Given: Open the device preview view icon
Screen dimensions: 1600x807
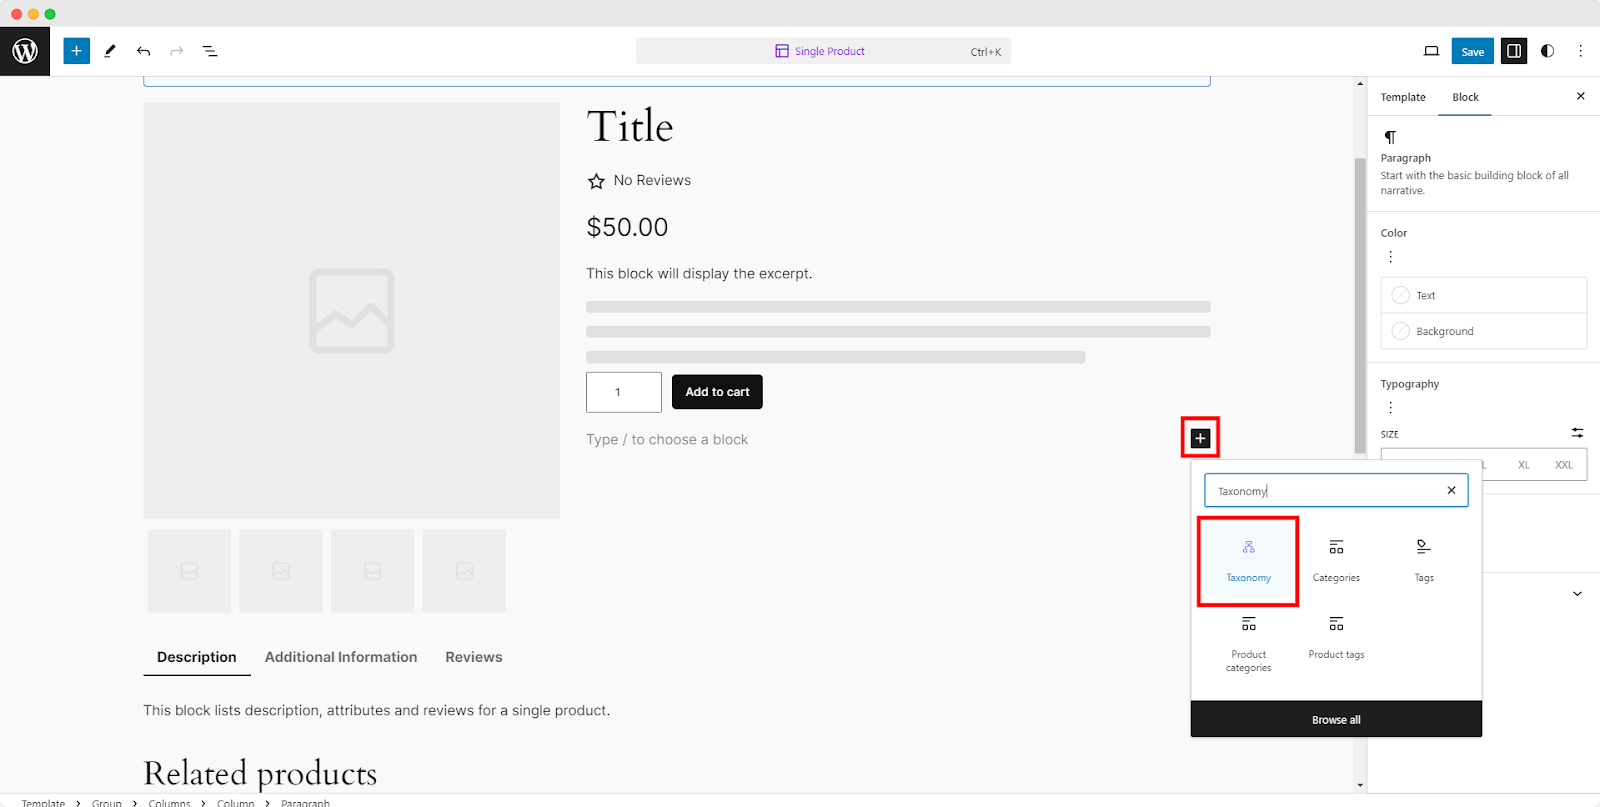Looking at the screenshot, I should tap(1431, 51).
